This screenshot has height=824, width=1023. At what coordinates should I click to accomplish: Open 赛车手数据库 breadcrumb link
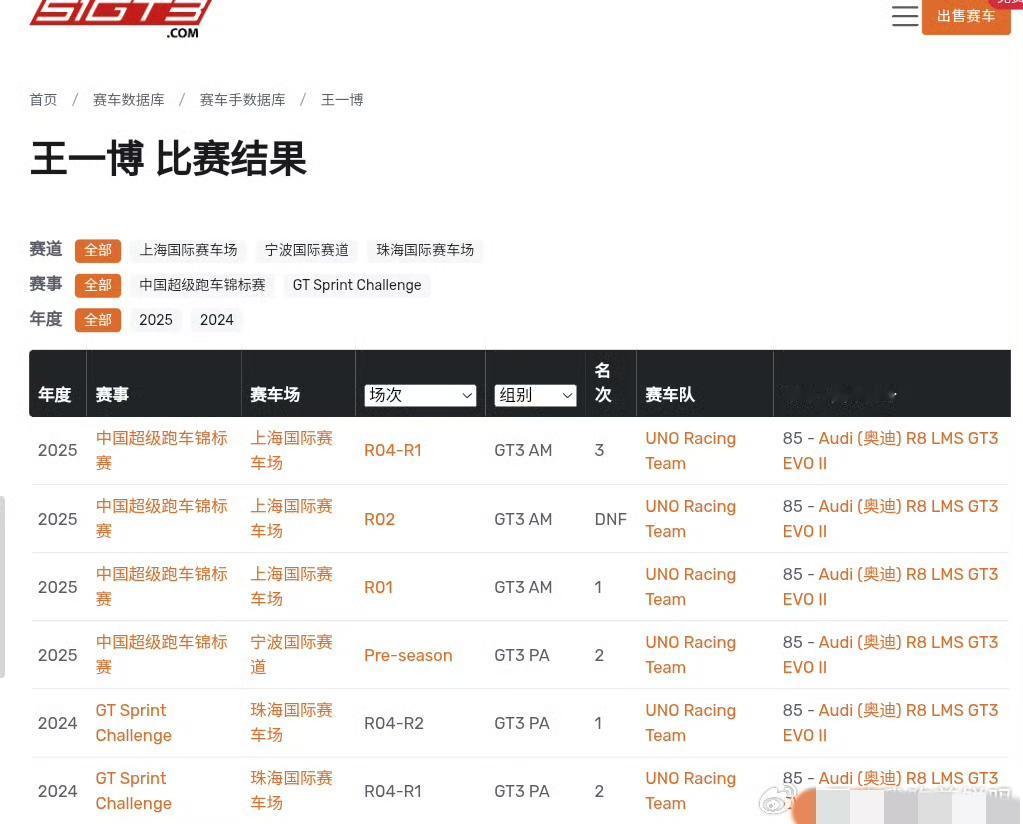coord(242,100)
